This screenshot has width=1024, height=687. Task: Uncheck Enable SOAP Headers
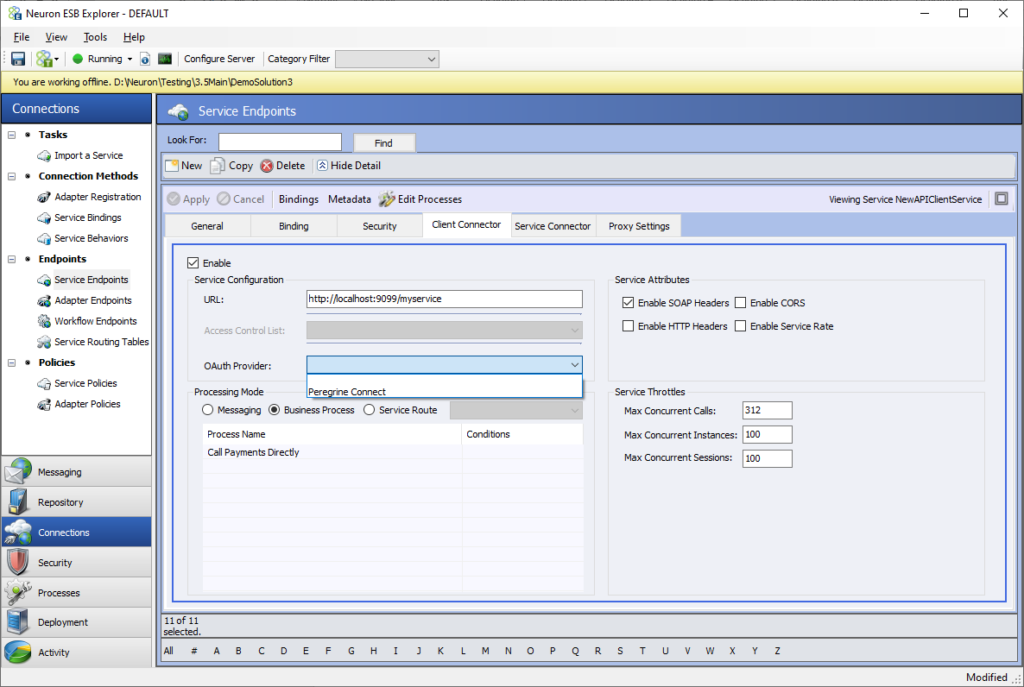[x=628, y=302]
